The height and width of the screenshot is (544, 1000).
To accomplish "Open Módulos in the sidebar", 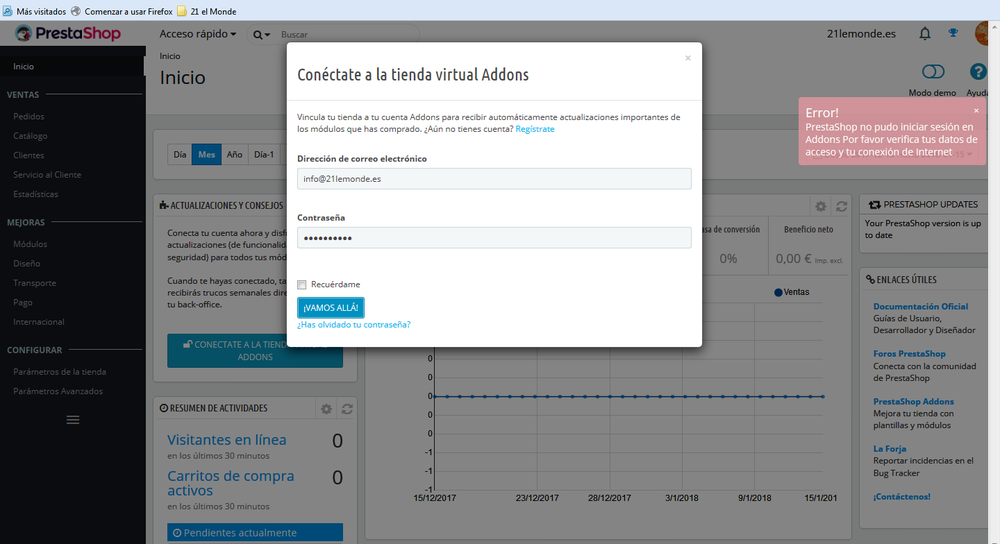I will 30,244.
